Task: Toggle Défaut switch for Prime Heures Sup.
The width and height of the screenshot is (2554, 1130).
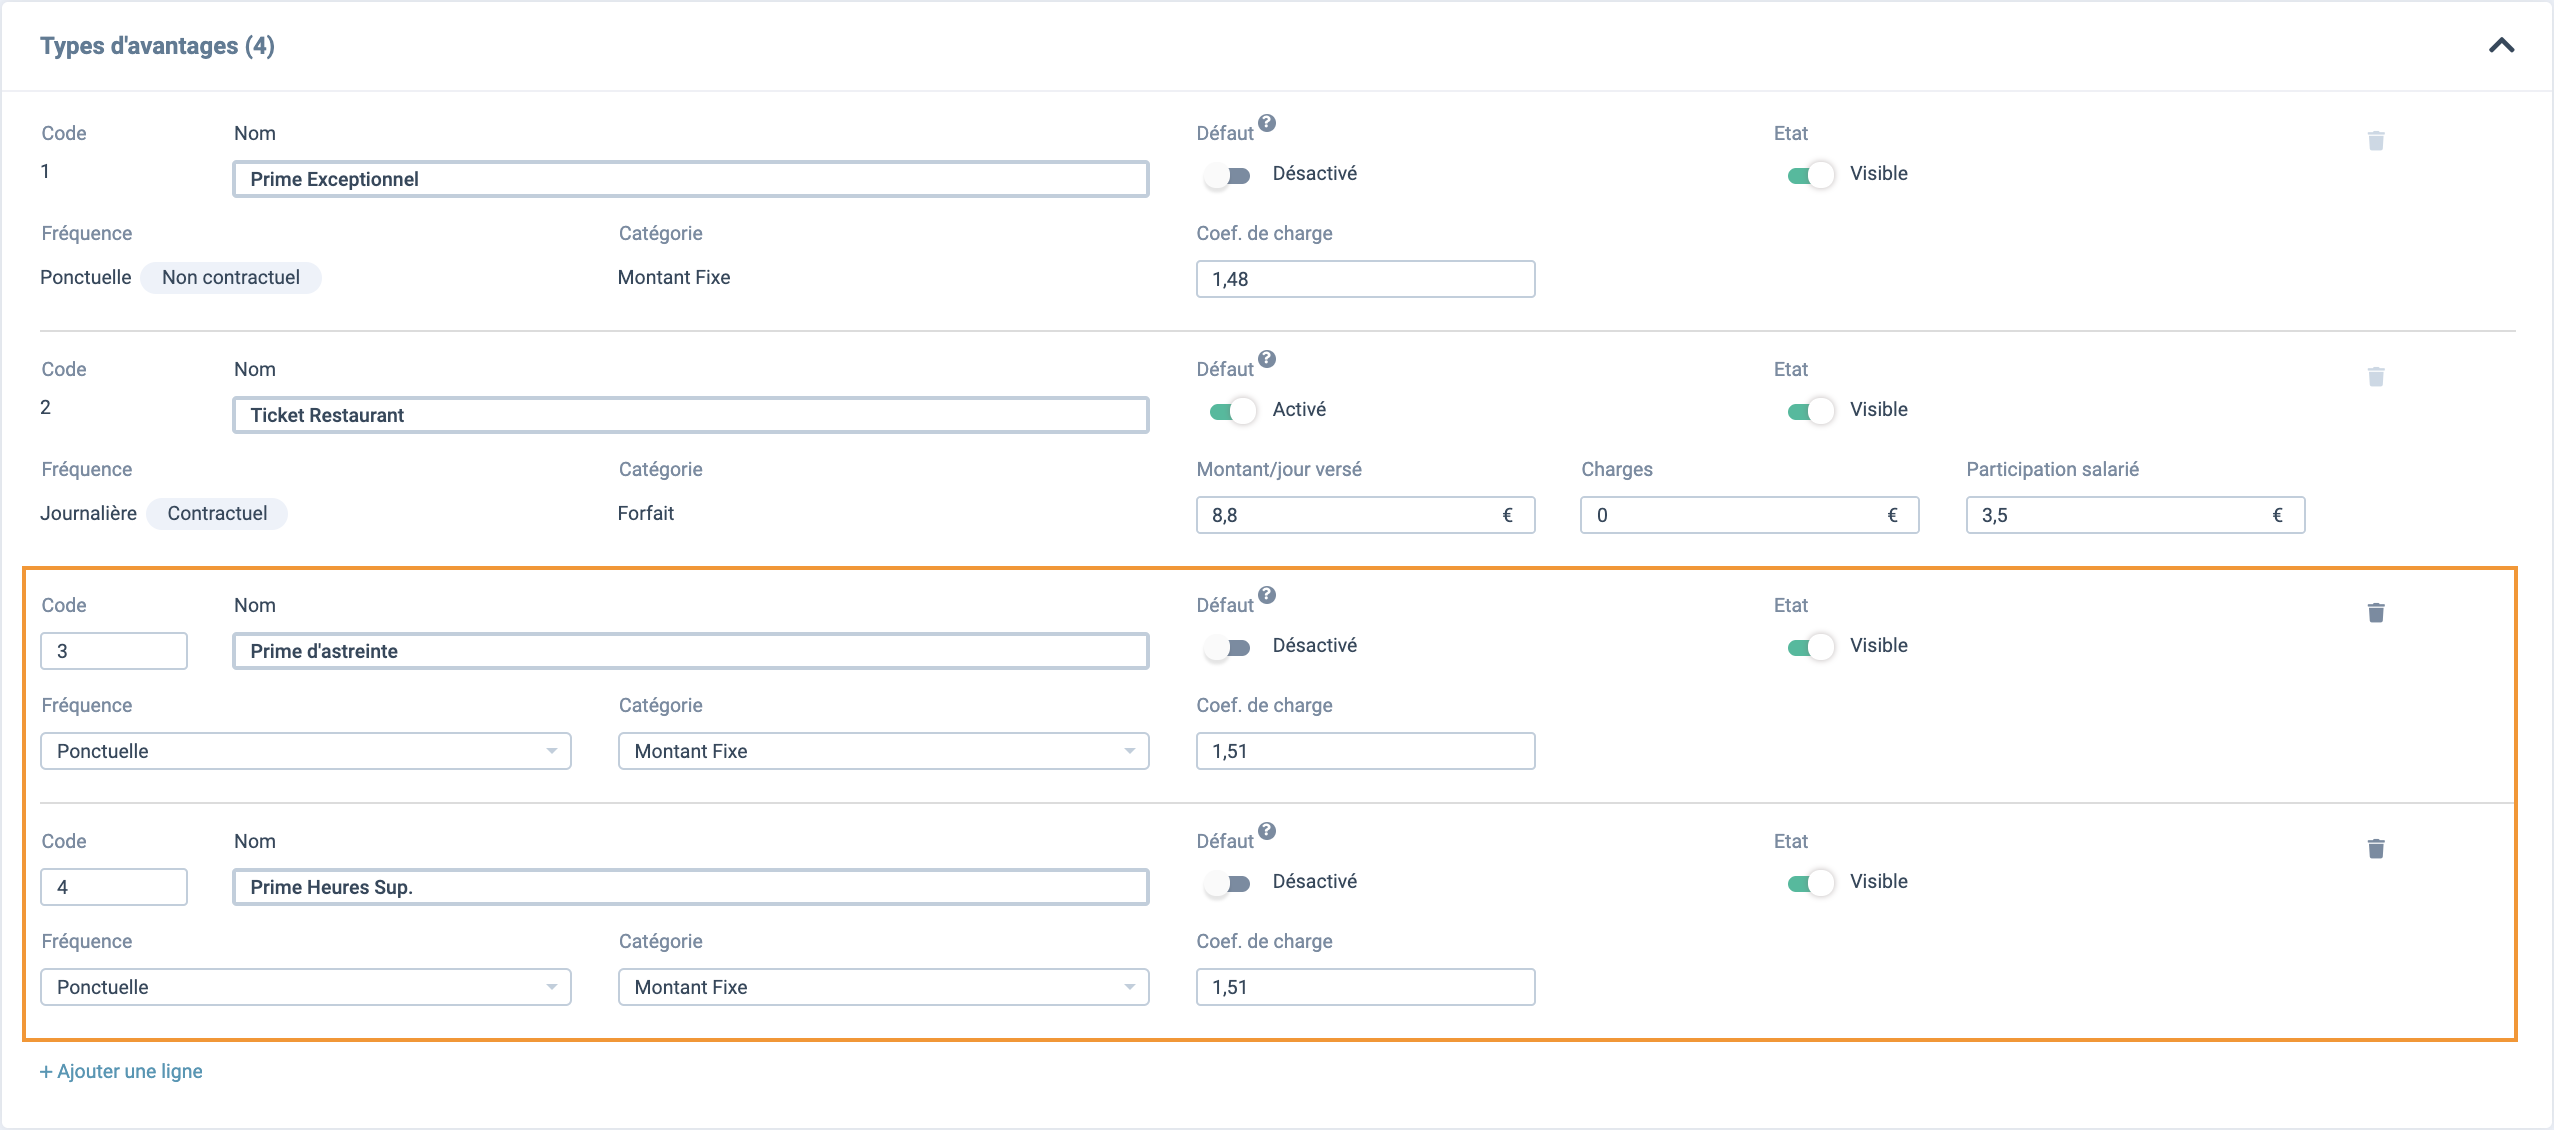Action: click(x=1228, y=884)
